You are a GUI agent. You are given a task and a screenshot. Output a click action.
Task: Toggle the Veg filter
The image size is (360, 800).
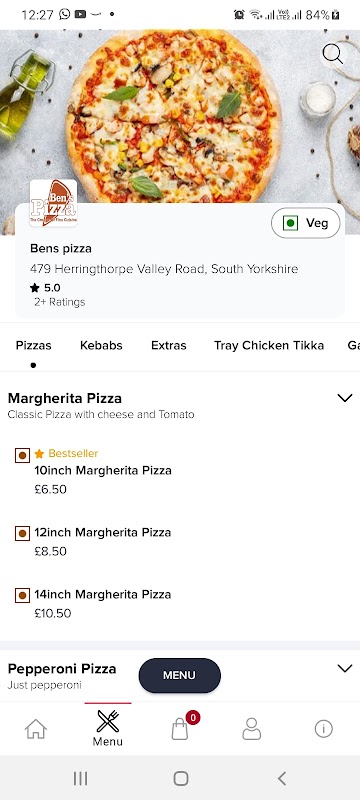[x=305, y=223]
